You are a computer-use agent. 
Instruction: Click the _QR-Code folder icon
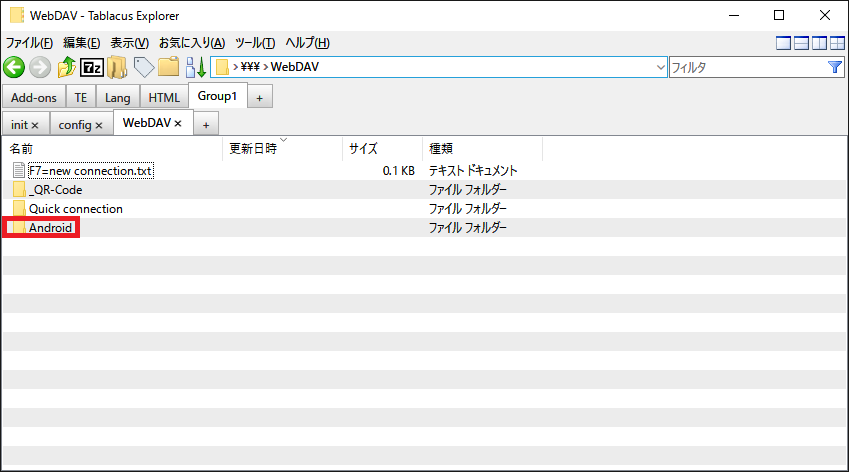click(19, 189)
